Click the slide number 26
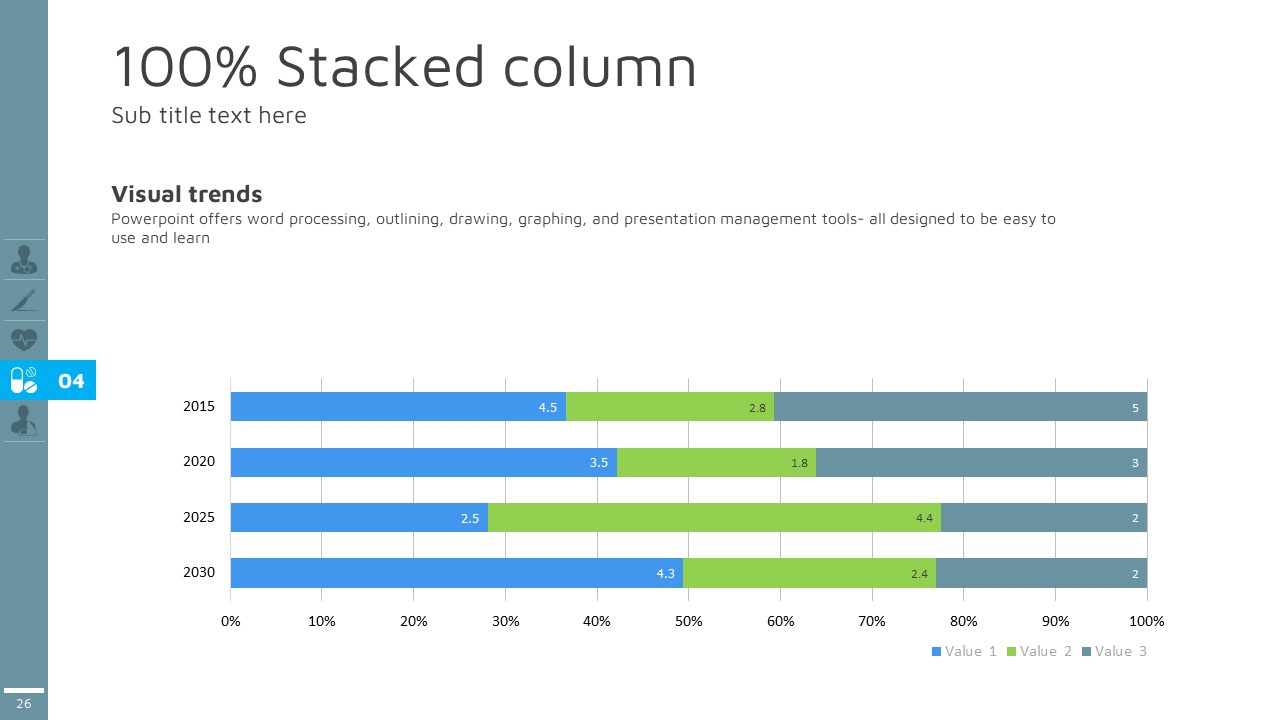Image resolution: width=1280 pixels, height=720 pixels. [24, 704]
